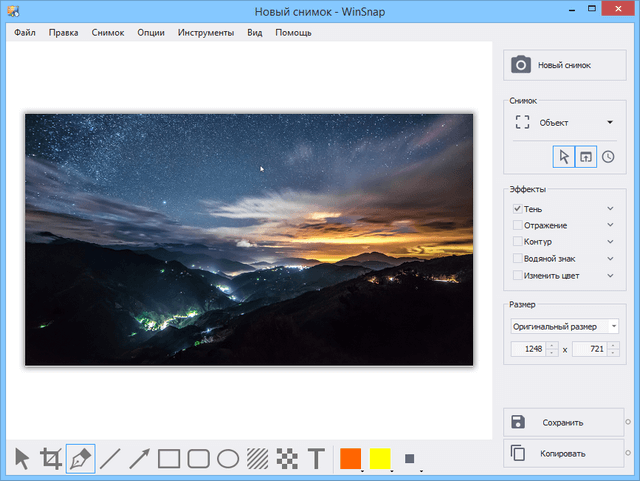Open the Инструменты menu

click(206, 32)
